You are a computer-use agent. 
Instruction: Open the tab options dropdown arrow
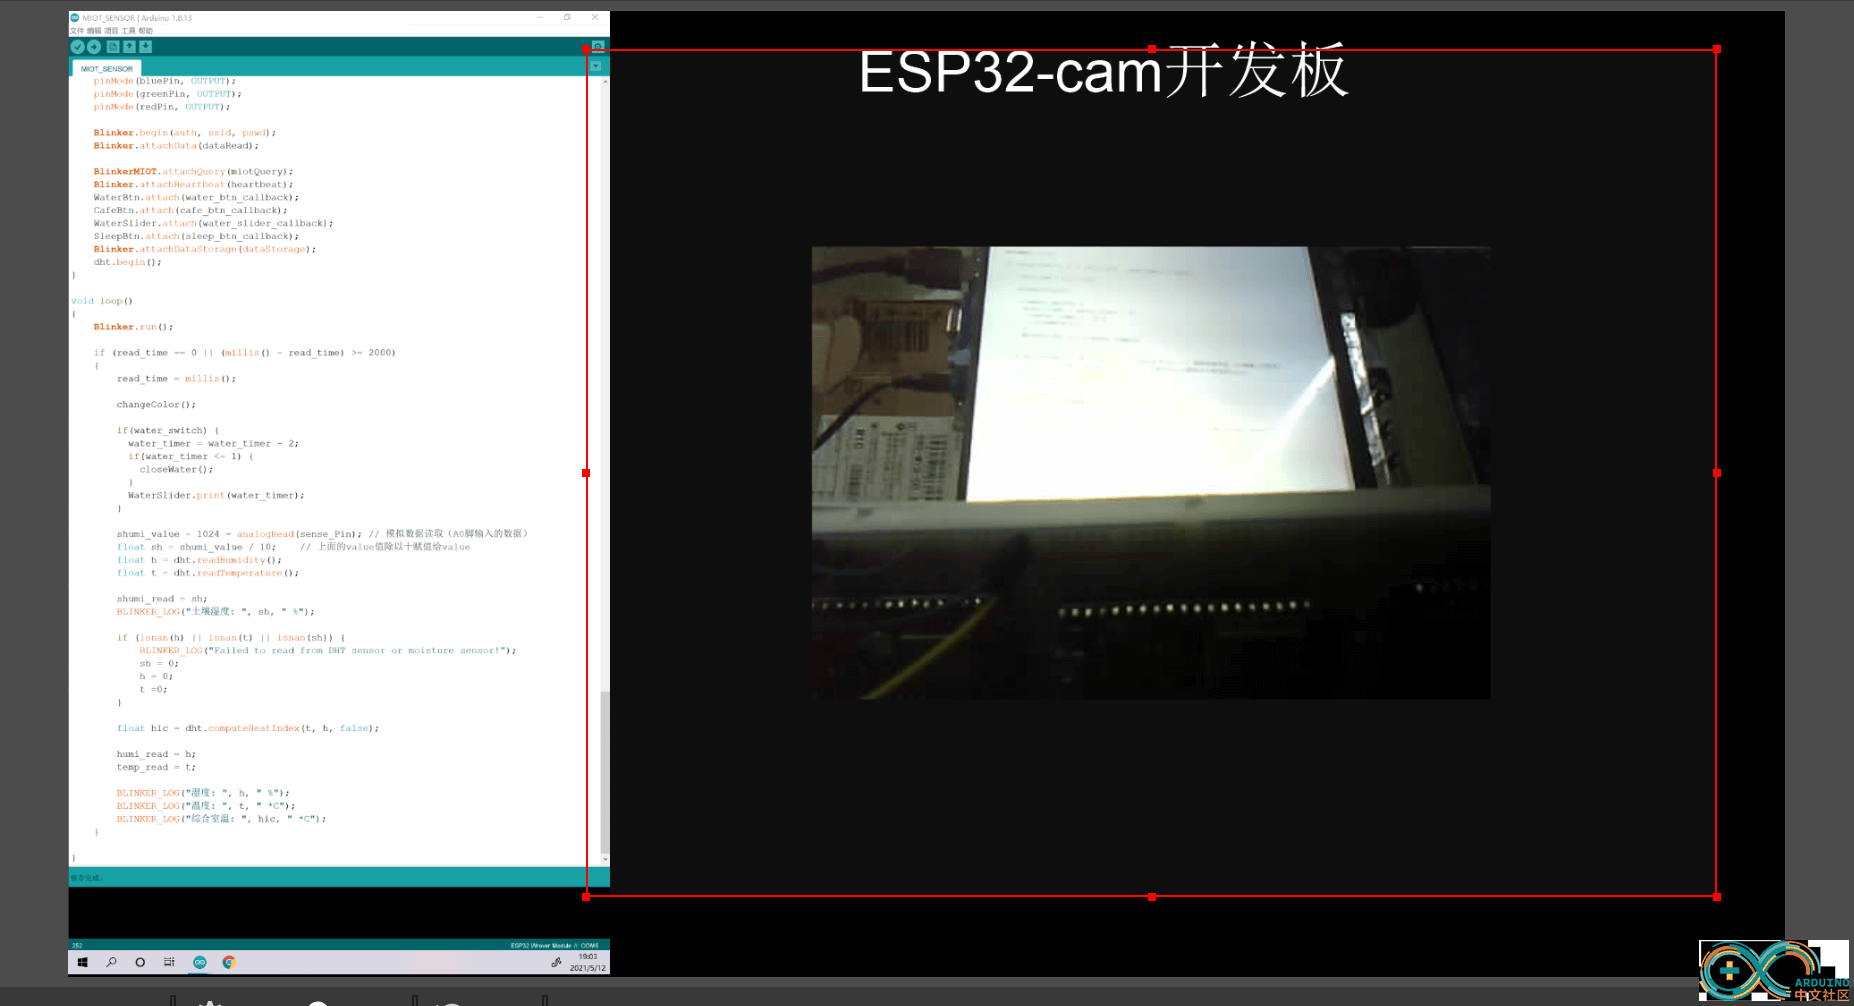click(596, 66)
